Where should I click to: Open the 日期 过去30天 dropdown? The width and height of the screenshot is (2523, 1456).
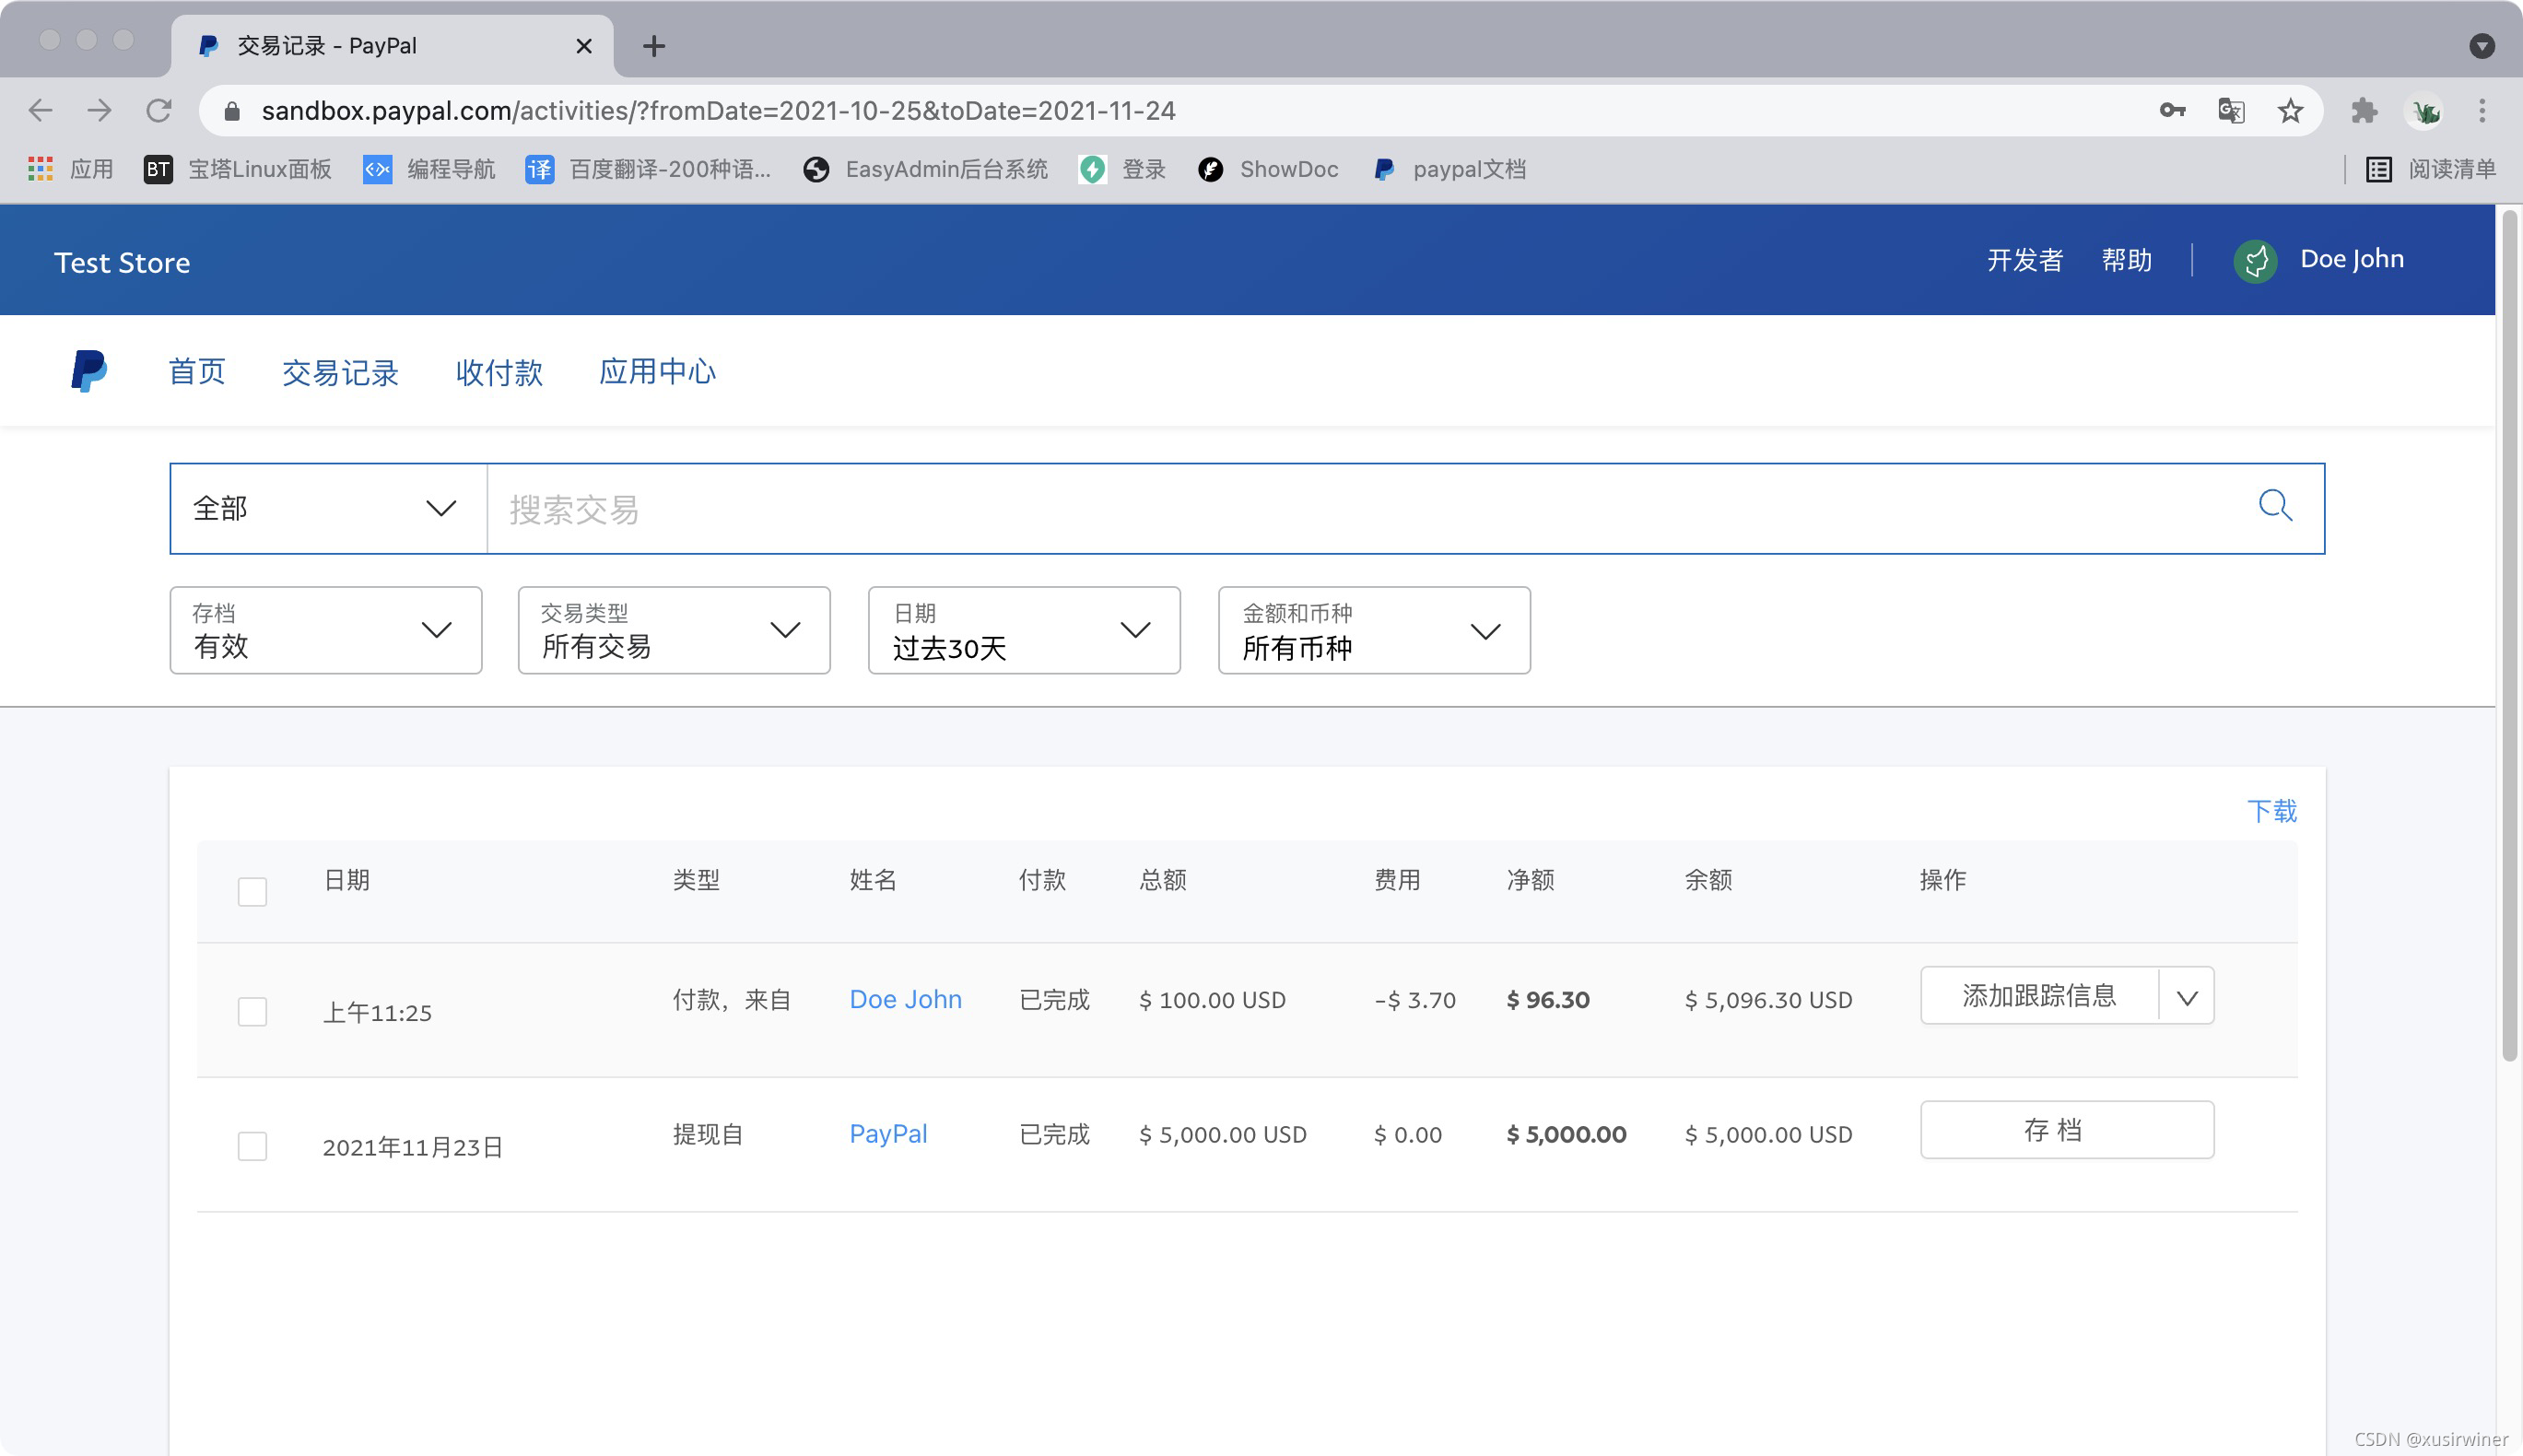click(1024, 630)
